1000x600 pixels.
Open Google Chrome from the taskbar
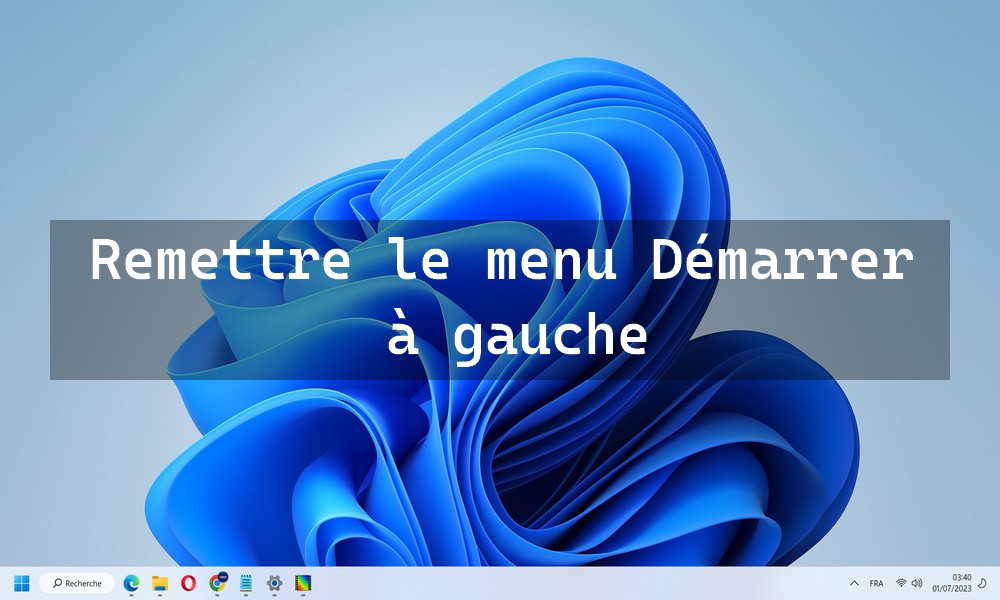[x=217, y=582]
